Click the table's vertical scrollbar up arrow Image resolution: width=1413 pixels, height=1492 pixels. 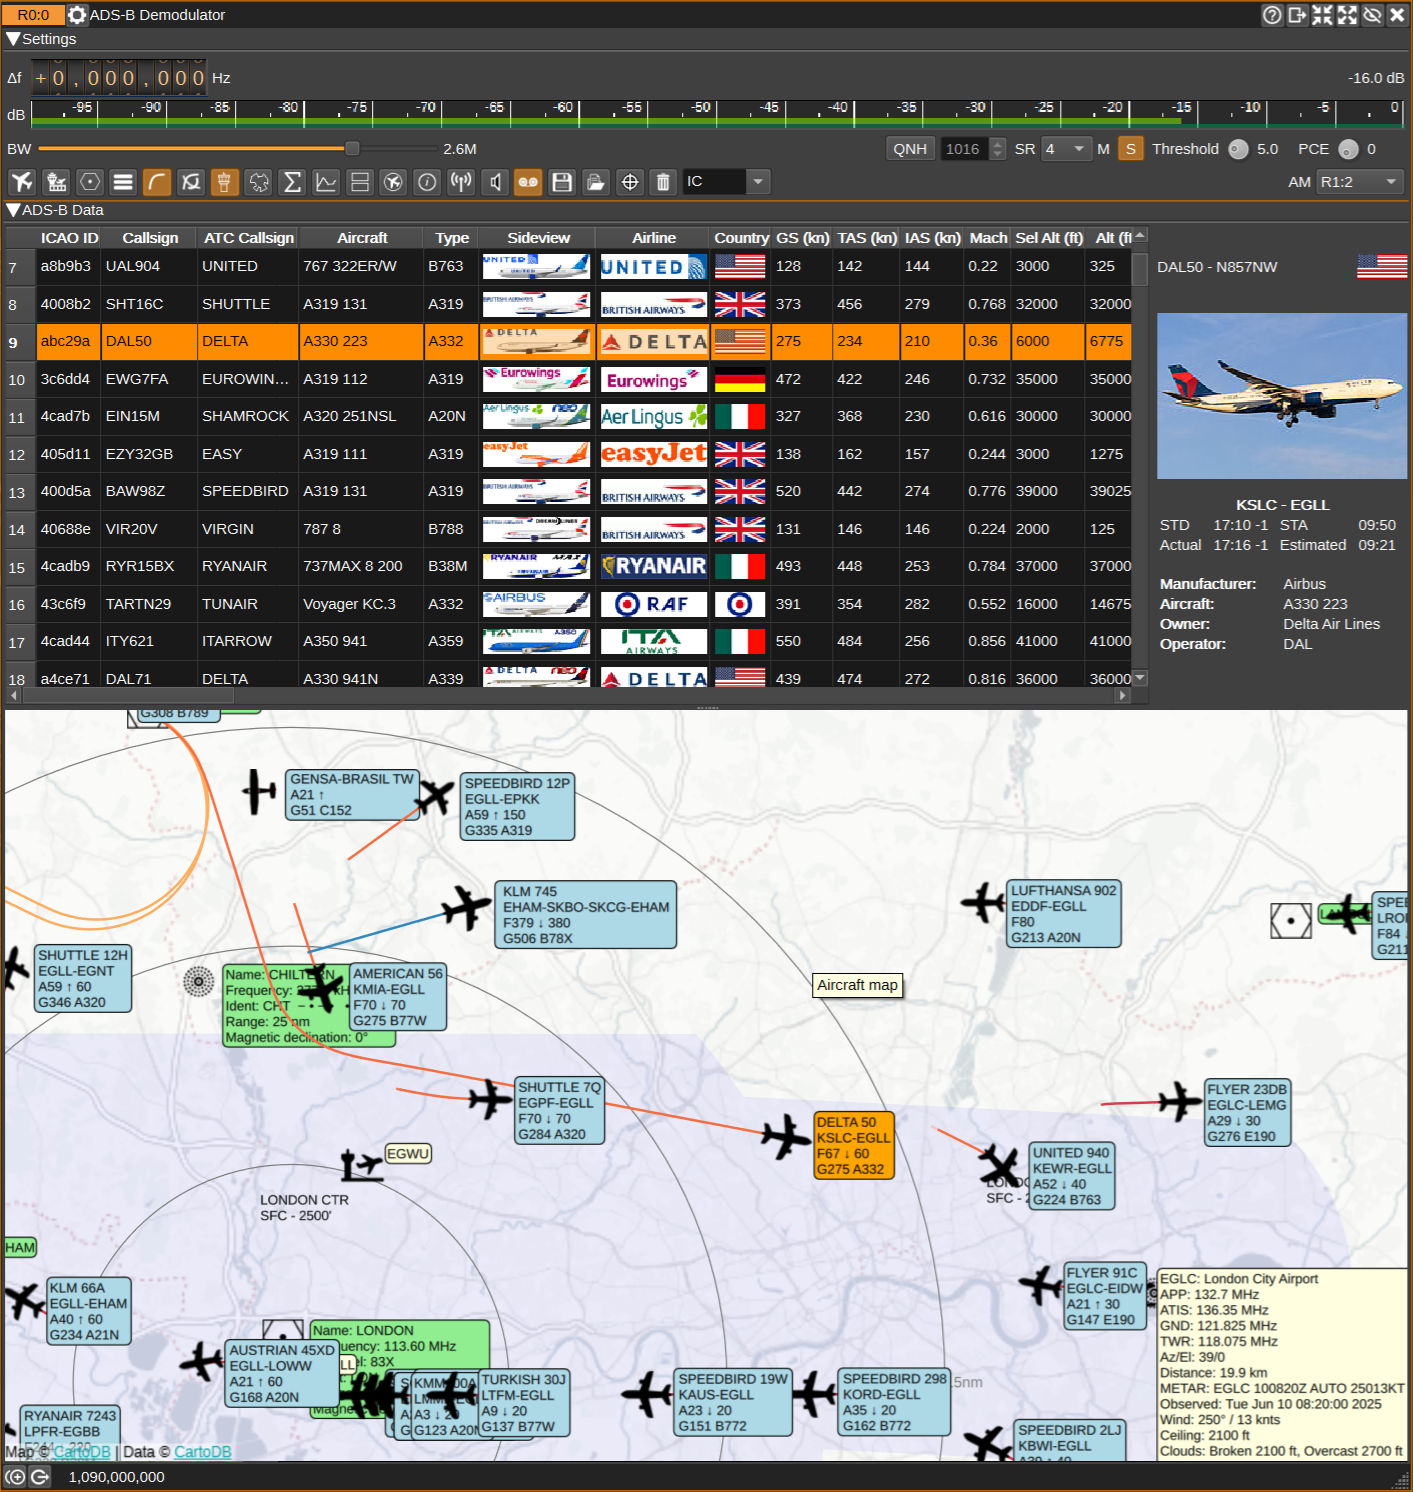[1140, 235]
